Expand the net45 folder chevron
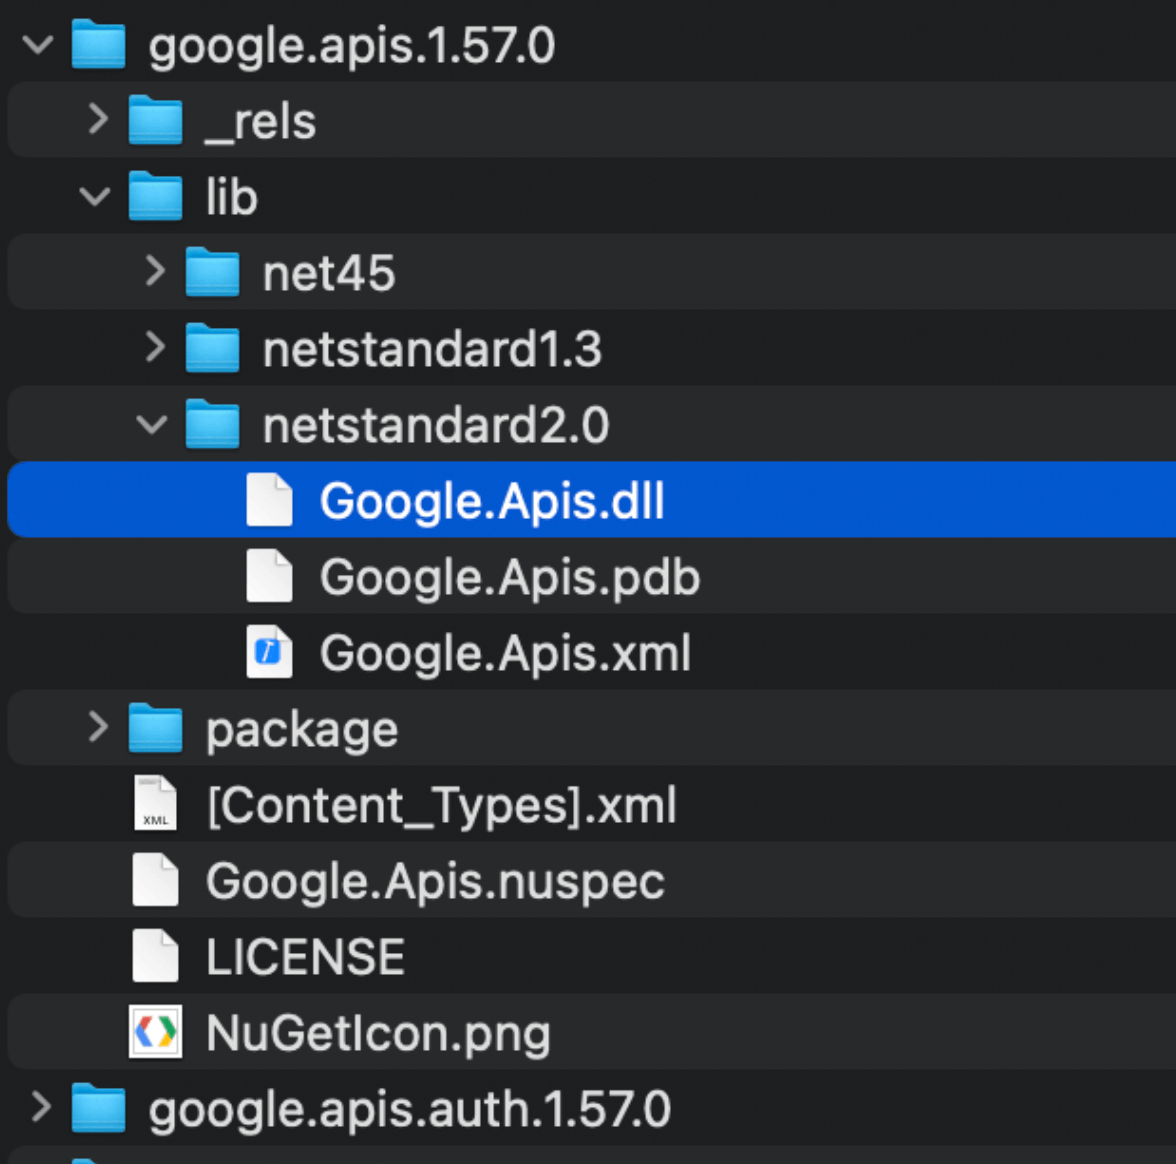This screenshot has height=1164, width=1176. point(154,271)
